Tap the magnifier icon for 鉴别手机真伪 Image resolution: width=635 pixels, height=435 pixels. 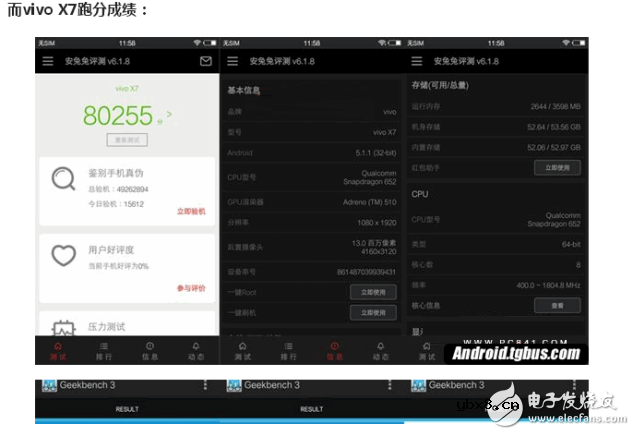[x=64, y=179]
